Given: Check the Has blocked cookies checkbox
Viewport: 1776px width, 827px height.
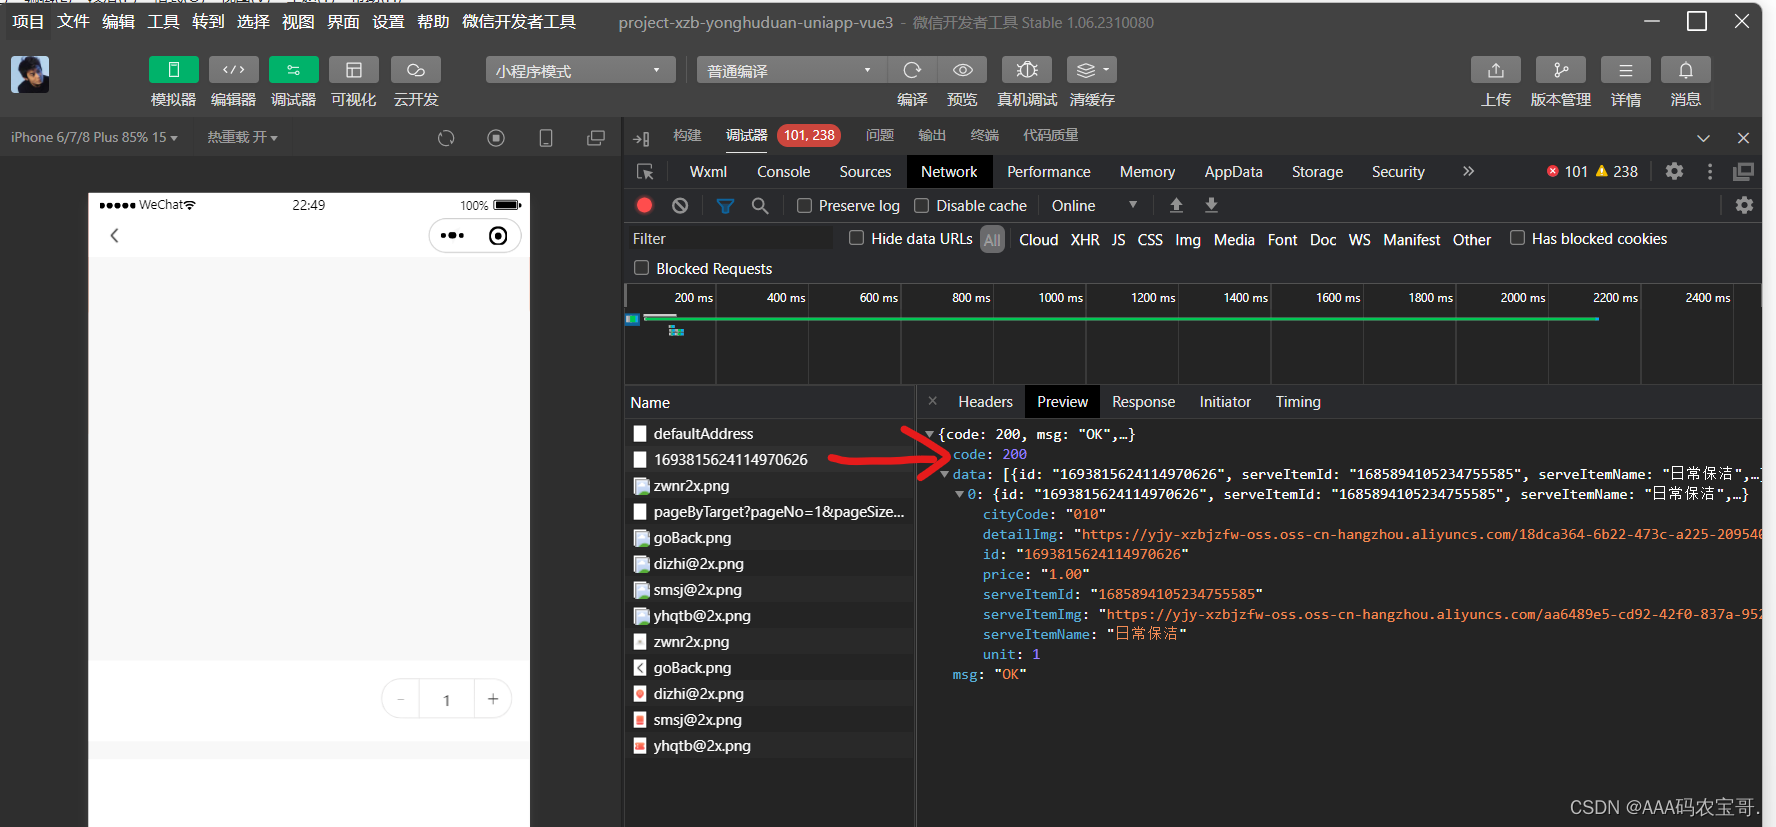Looking at the screenshot, I should tap(1517, 238).
